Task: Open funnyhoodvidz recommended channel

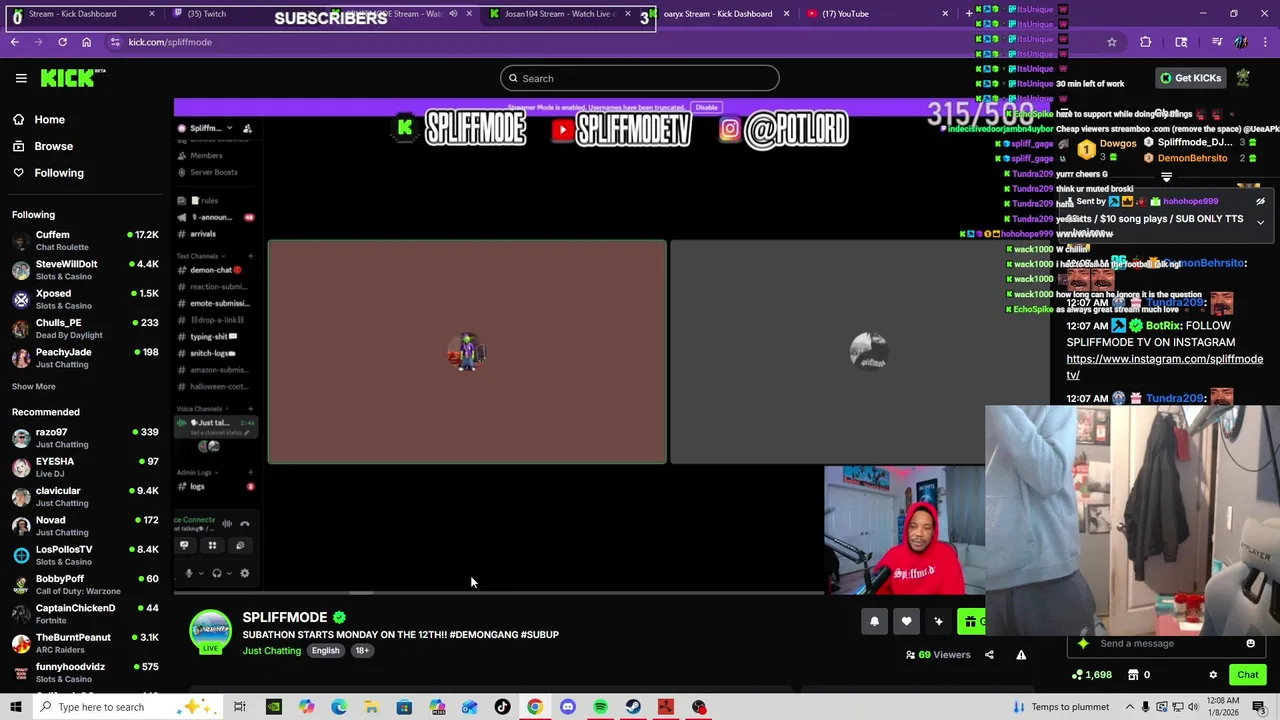Action: (x=85, y=672)
